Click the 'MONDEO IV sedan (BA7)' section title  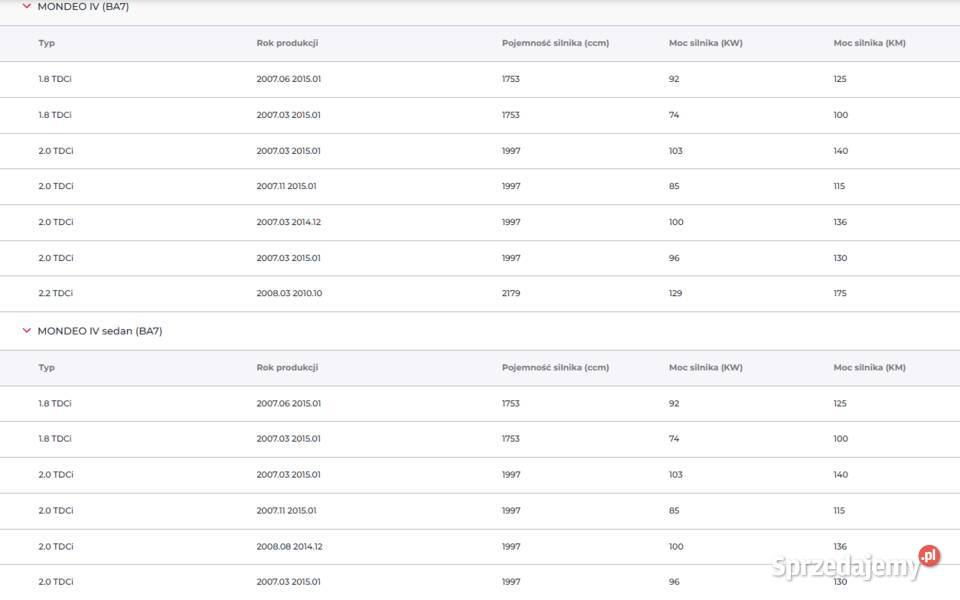tap(100, 331)
